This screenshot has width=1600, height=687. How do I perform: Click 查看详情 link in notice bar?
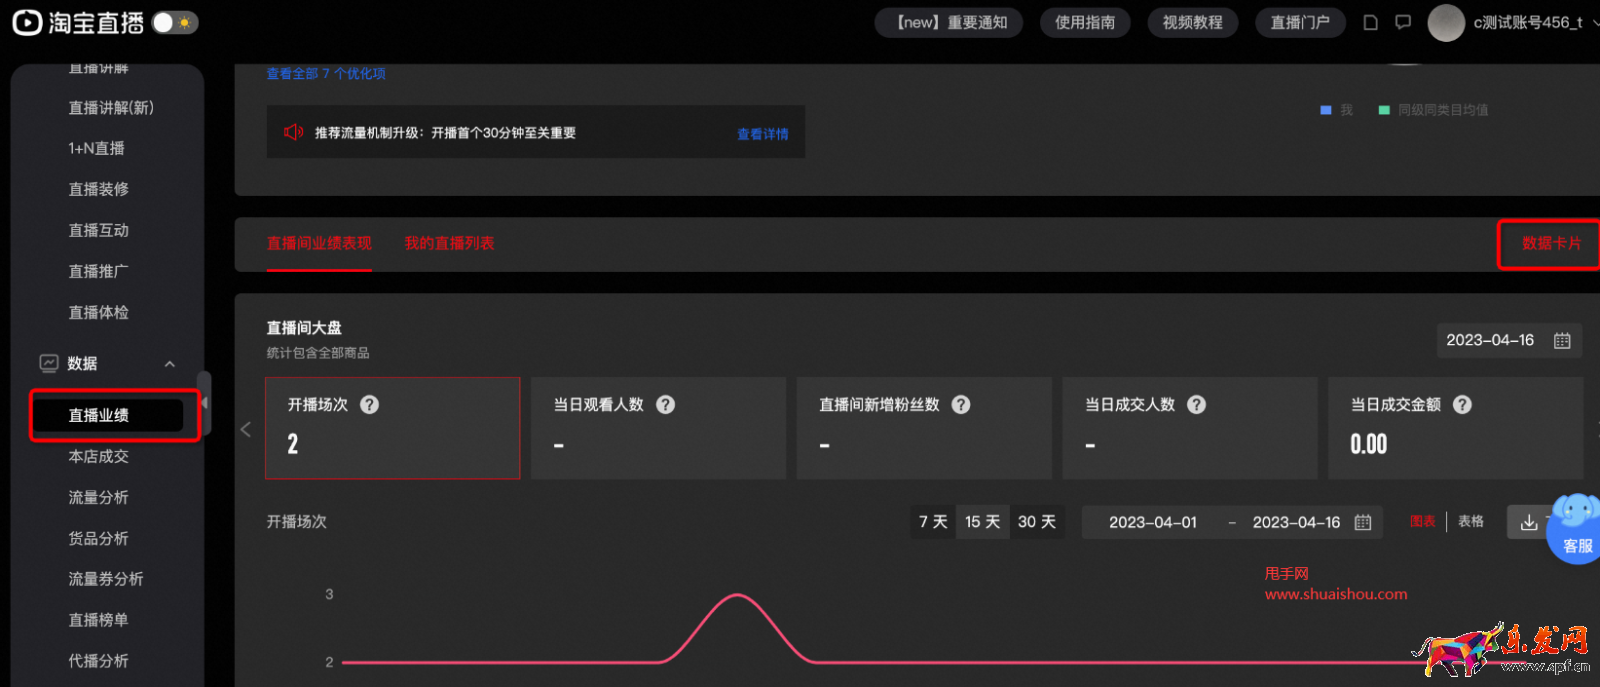click(x=763, y=134)
